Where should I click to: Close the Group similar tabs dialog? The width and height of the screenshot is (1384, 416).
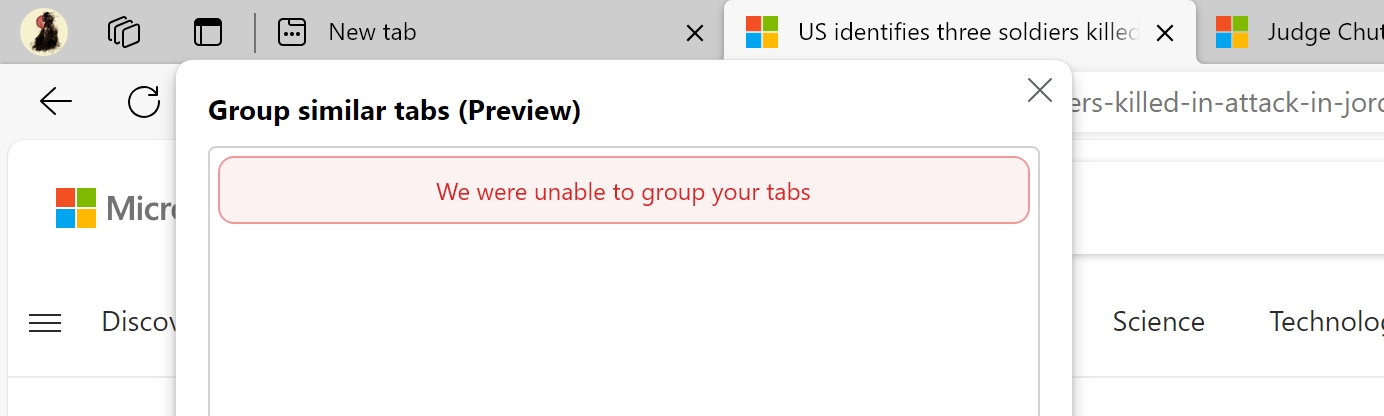(x=1040, y=90)
